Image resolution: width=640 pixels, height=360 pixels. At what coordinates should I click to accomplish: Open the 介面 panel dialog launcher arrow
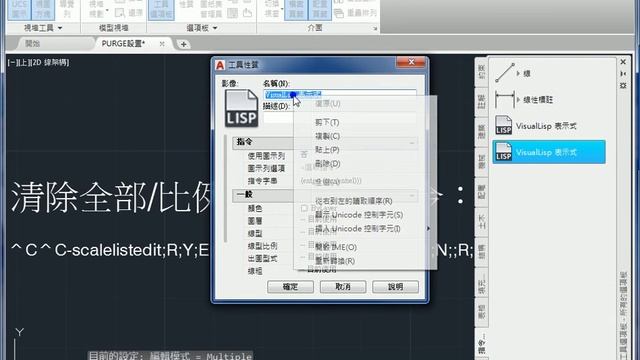point(375,29)
